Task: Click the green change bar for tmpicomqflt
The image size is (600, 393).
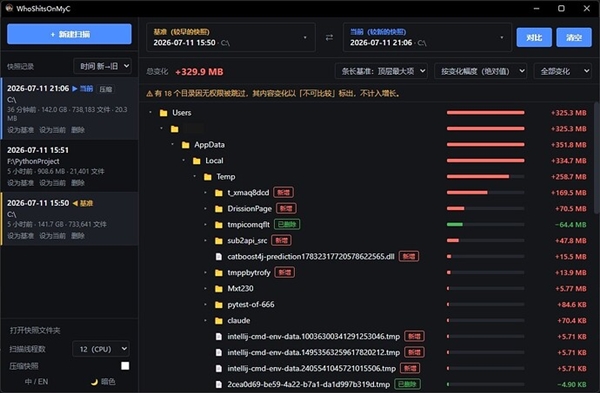Action: point(455,225)
